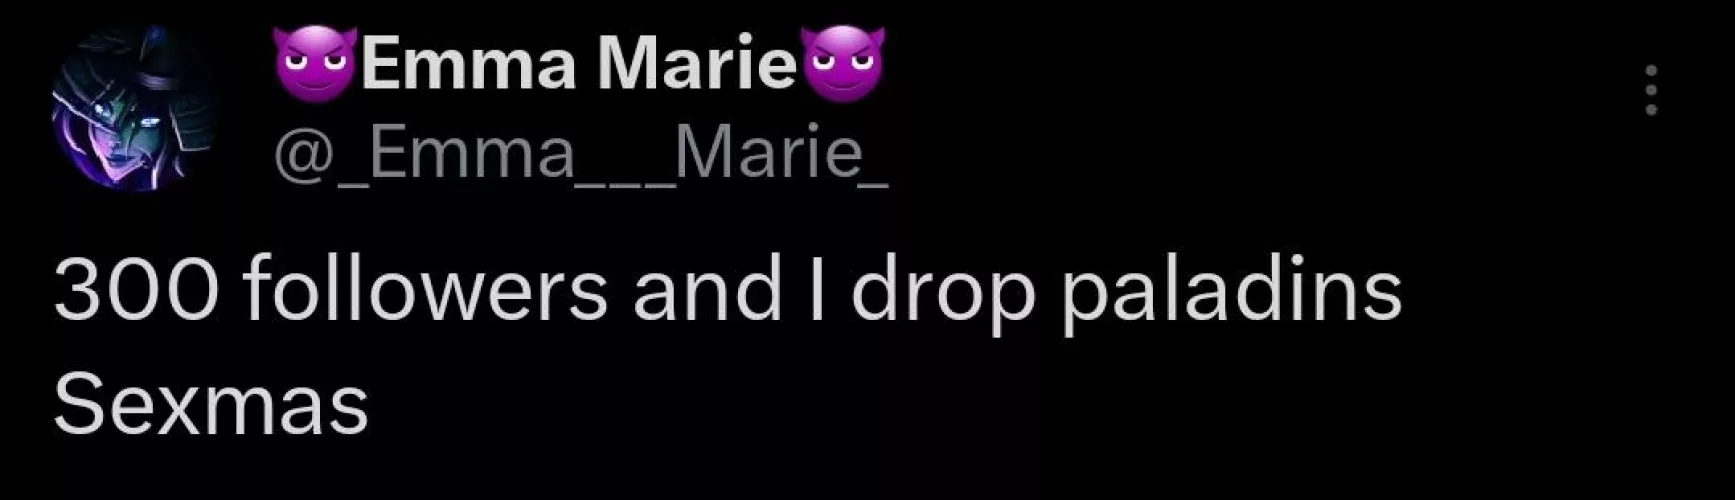Click the number 300 in the tweet
Screen dimensions: 1735x500
(x=135, y=292)
